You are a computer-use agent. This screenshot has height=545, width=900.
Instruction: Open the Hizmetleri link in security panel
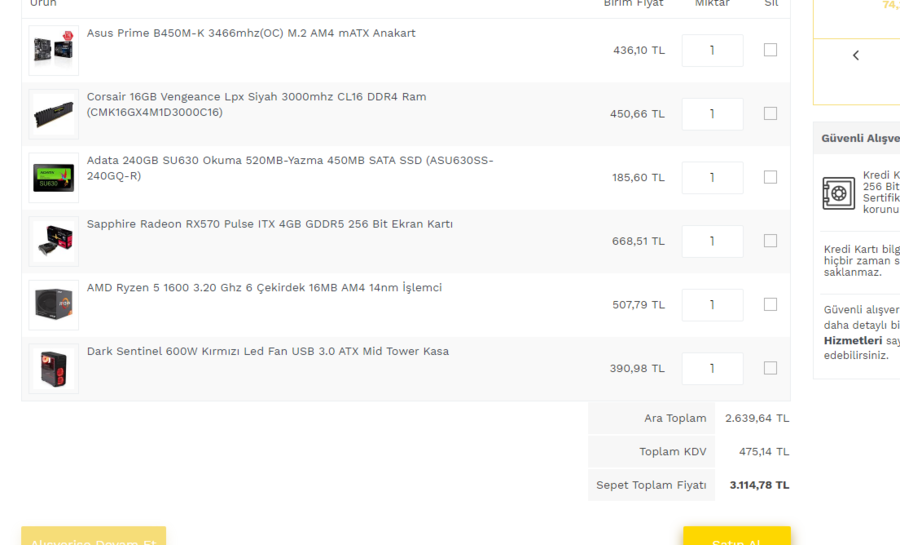(852, 341)
